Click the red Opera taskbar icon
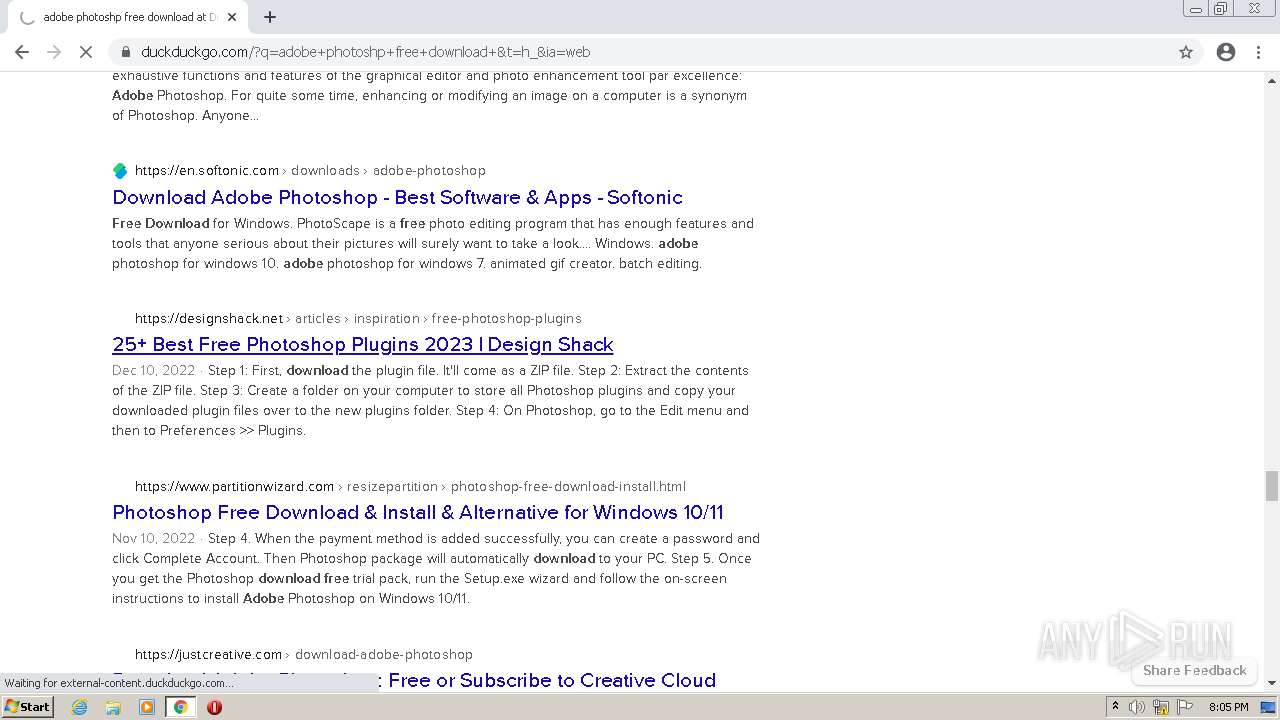This screenshot has width=1280, height=720. click(214, 707)
